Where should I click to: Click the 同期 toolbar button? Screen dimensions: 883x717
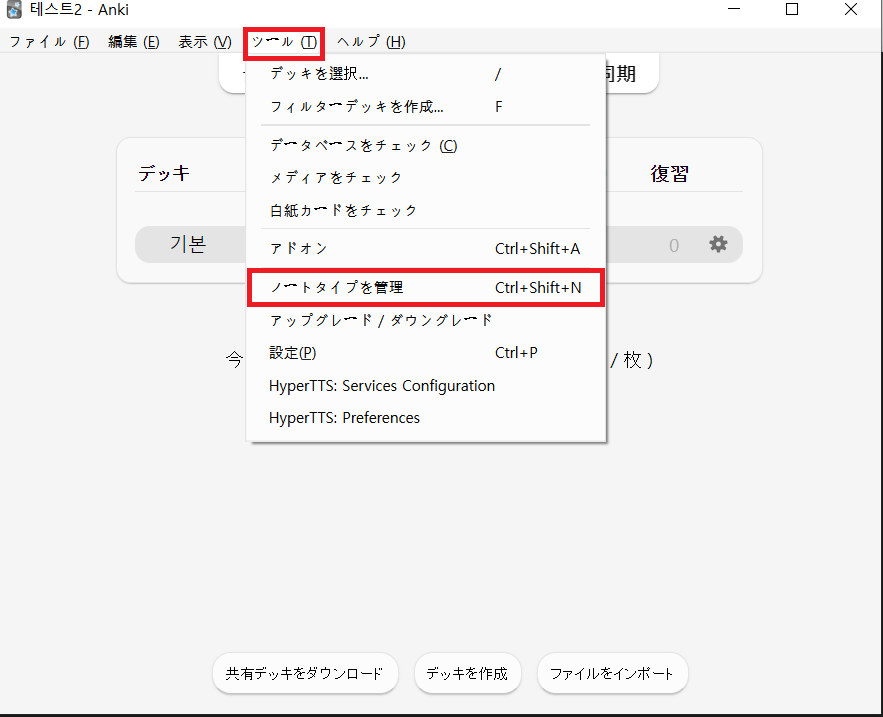[621, 74]
